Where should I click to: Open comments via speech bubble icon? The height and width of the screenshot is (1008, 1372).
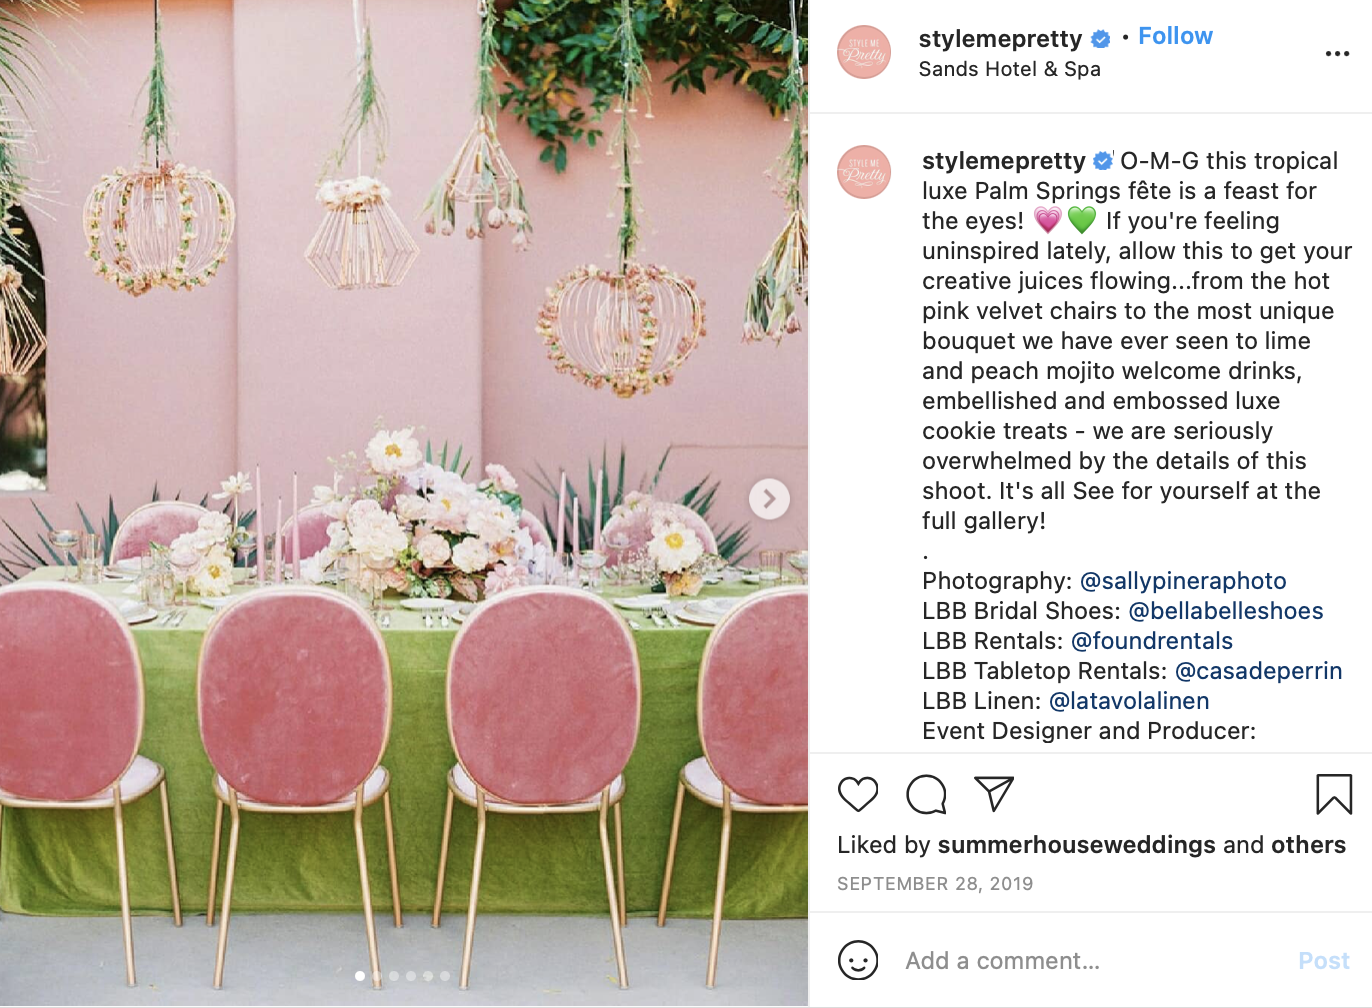926,794
